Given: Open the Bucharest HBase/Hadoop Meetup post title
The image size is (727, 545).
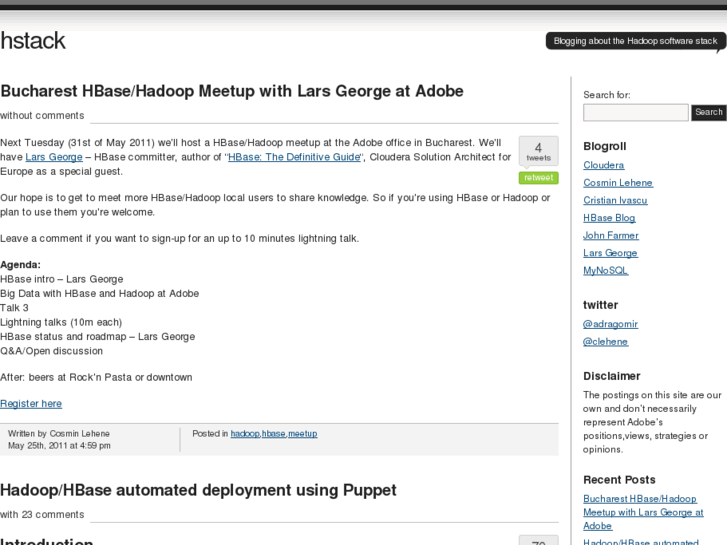Looking at the screenshot, I should [x=232, y=91].
